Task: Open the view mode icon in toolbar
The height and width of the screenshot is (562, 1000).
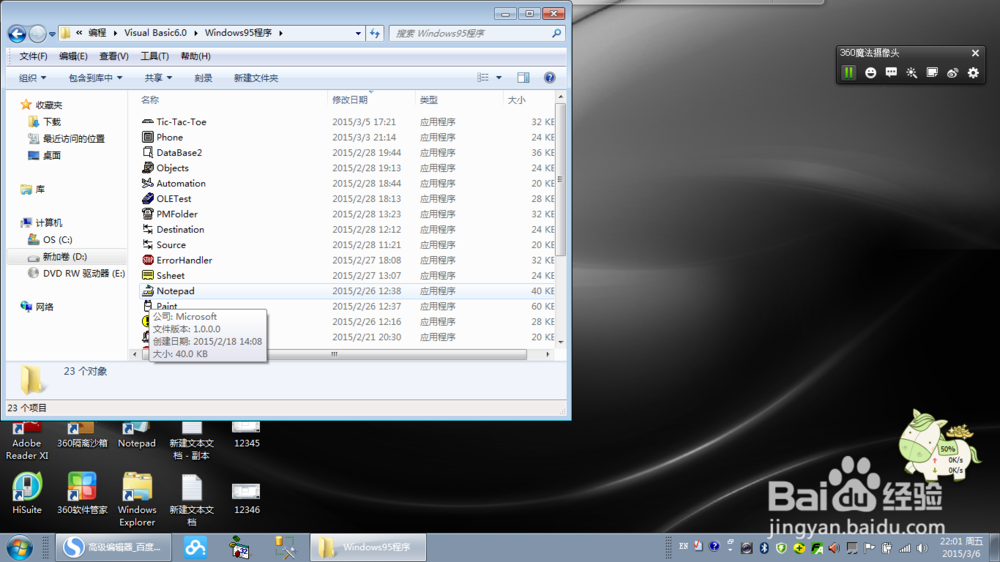Action: 483,78
